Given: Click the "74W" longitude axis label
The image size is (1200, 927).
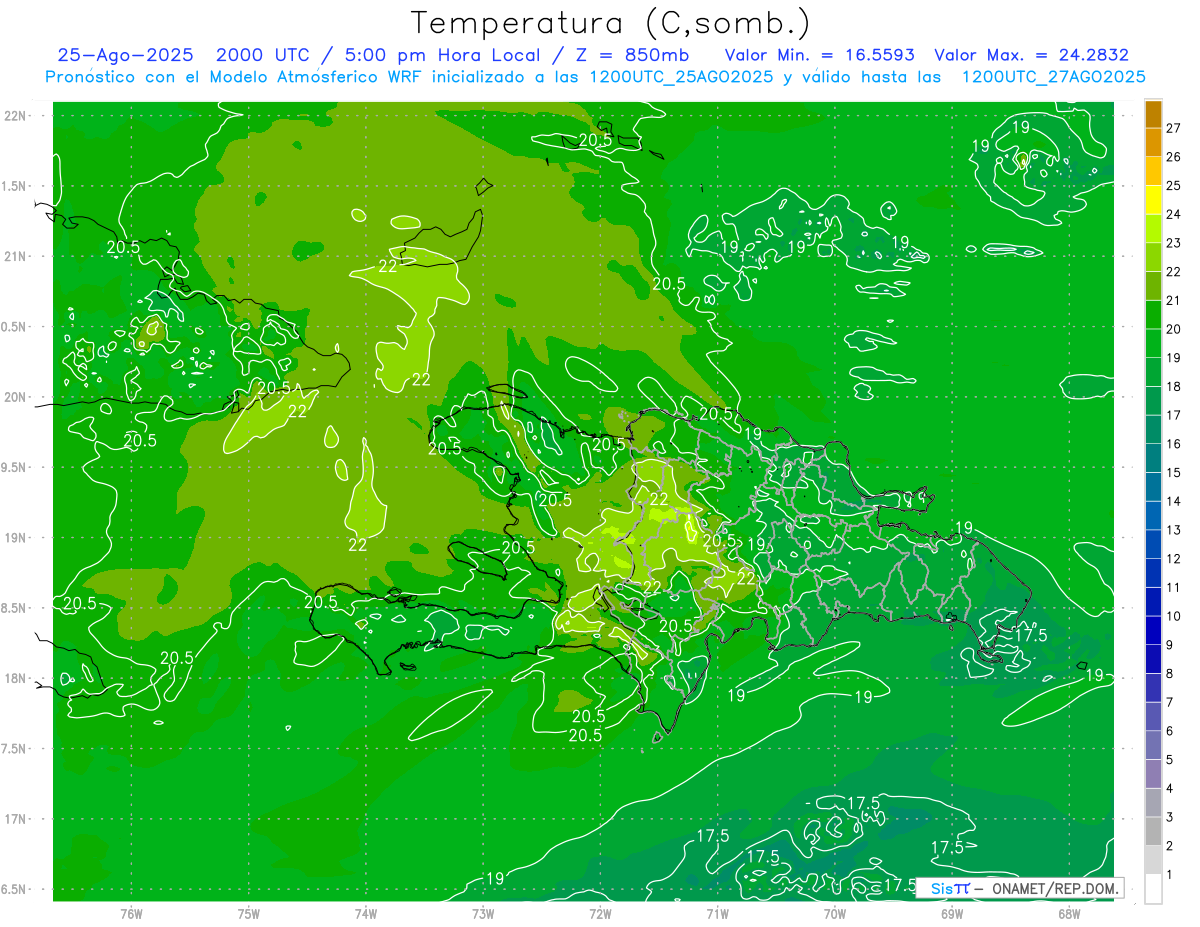Looking at the screenshot, I should coord(366,914).
